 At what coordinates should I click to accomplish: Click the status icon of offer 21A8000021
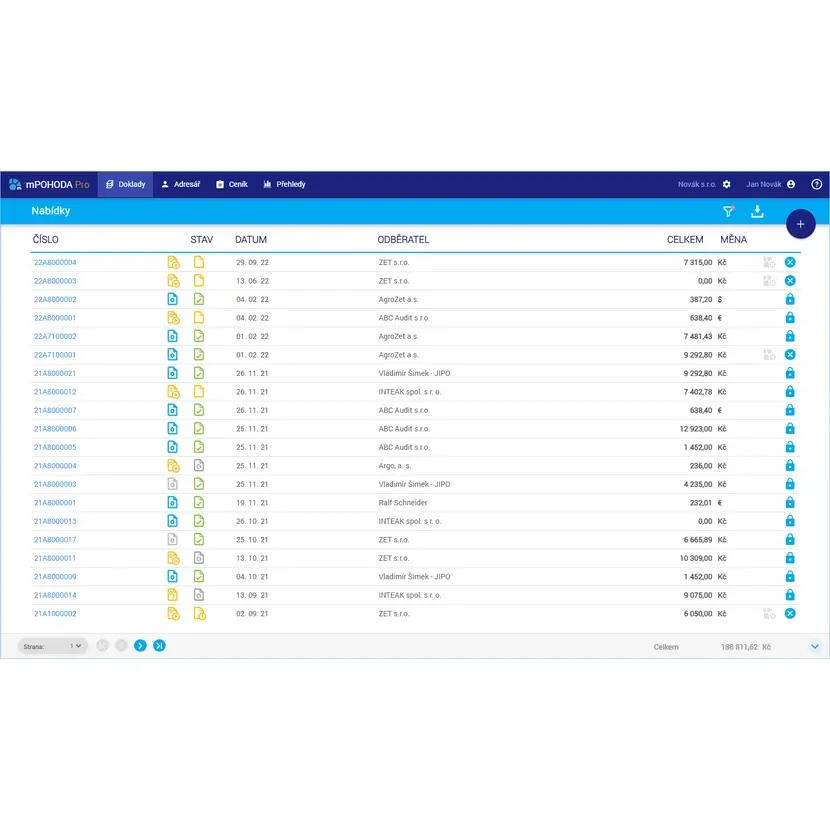coord(199,373)
